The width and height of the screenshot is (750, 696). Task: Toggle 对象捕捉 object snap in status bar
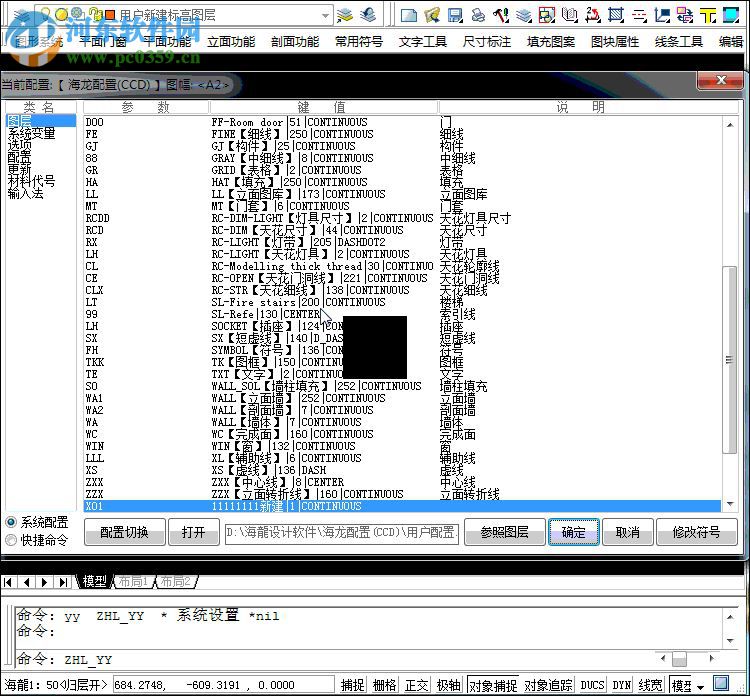tap(493, 685)
